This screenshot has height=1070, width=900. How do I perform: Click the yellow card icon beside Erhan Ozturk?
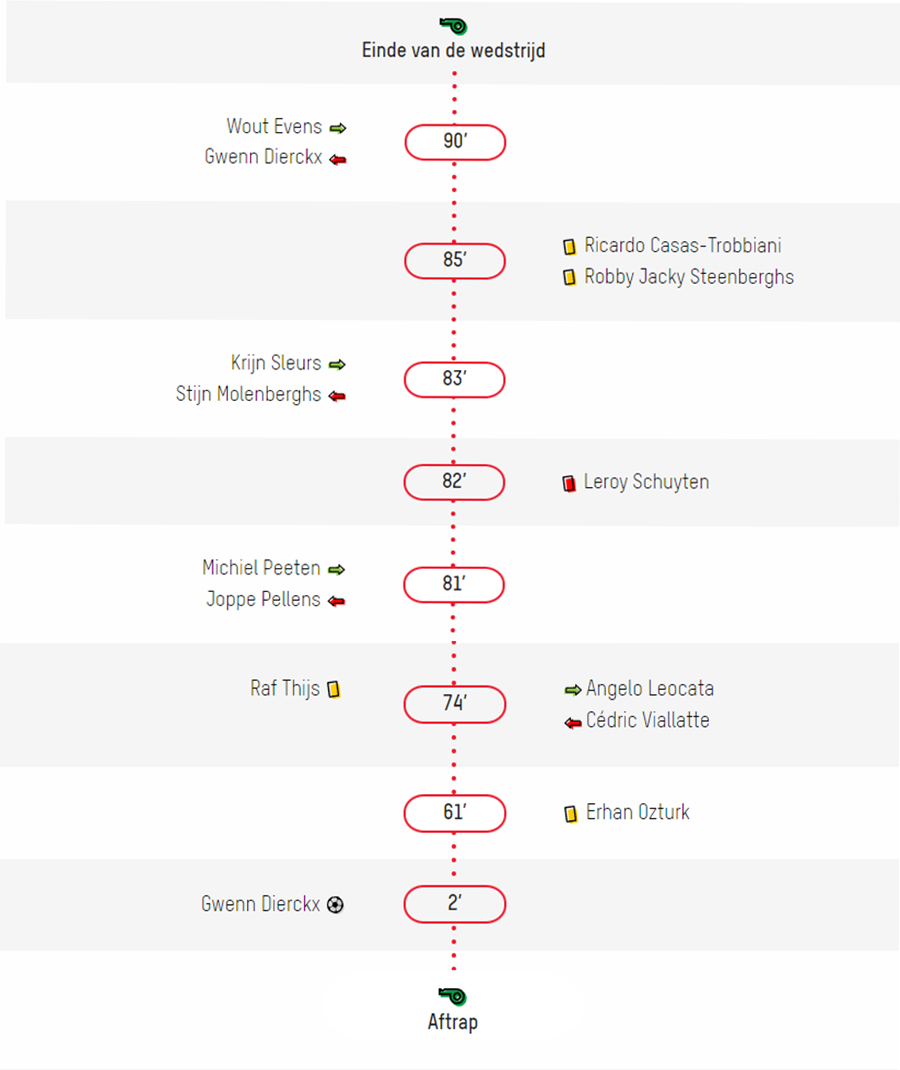(x=570, y=813)
